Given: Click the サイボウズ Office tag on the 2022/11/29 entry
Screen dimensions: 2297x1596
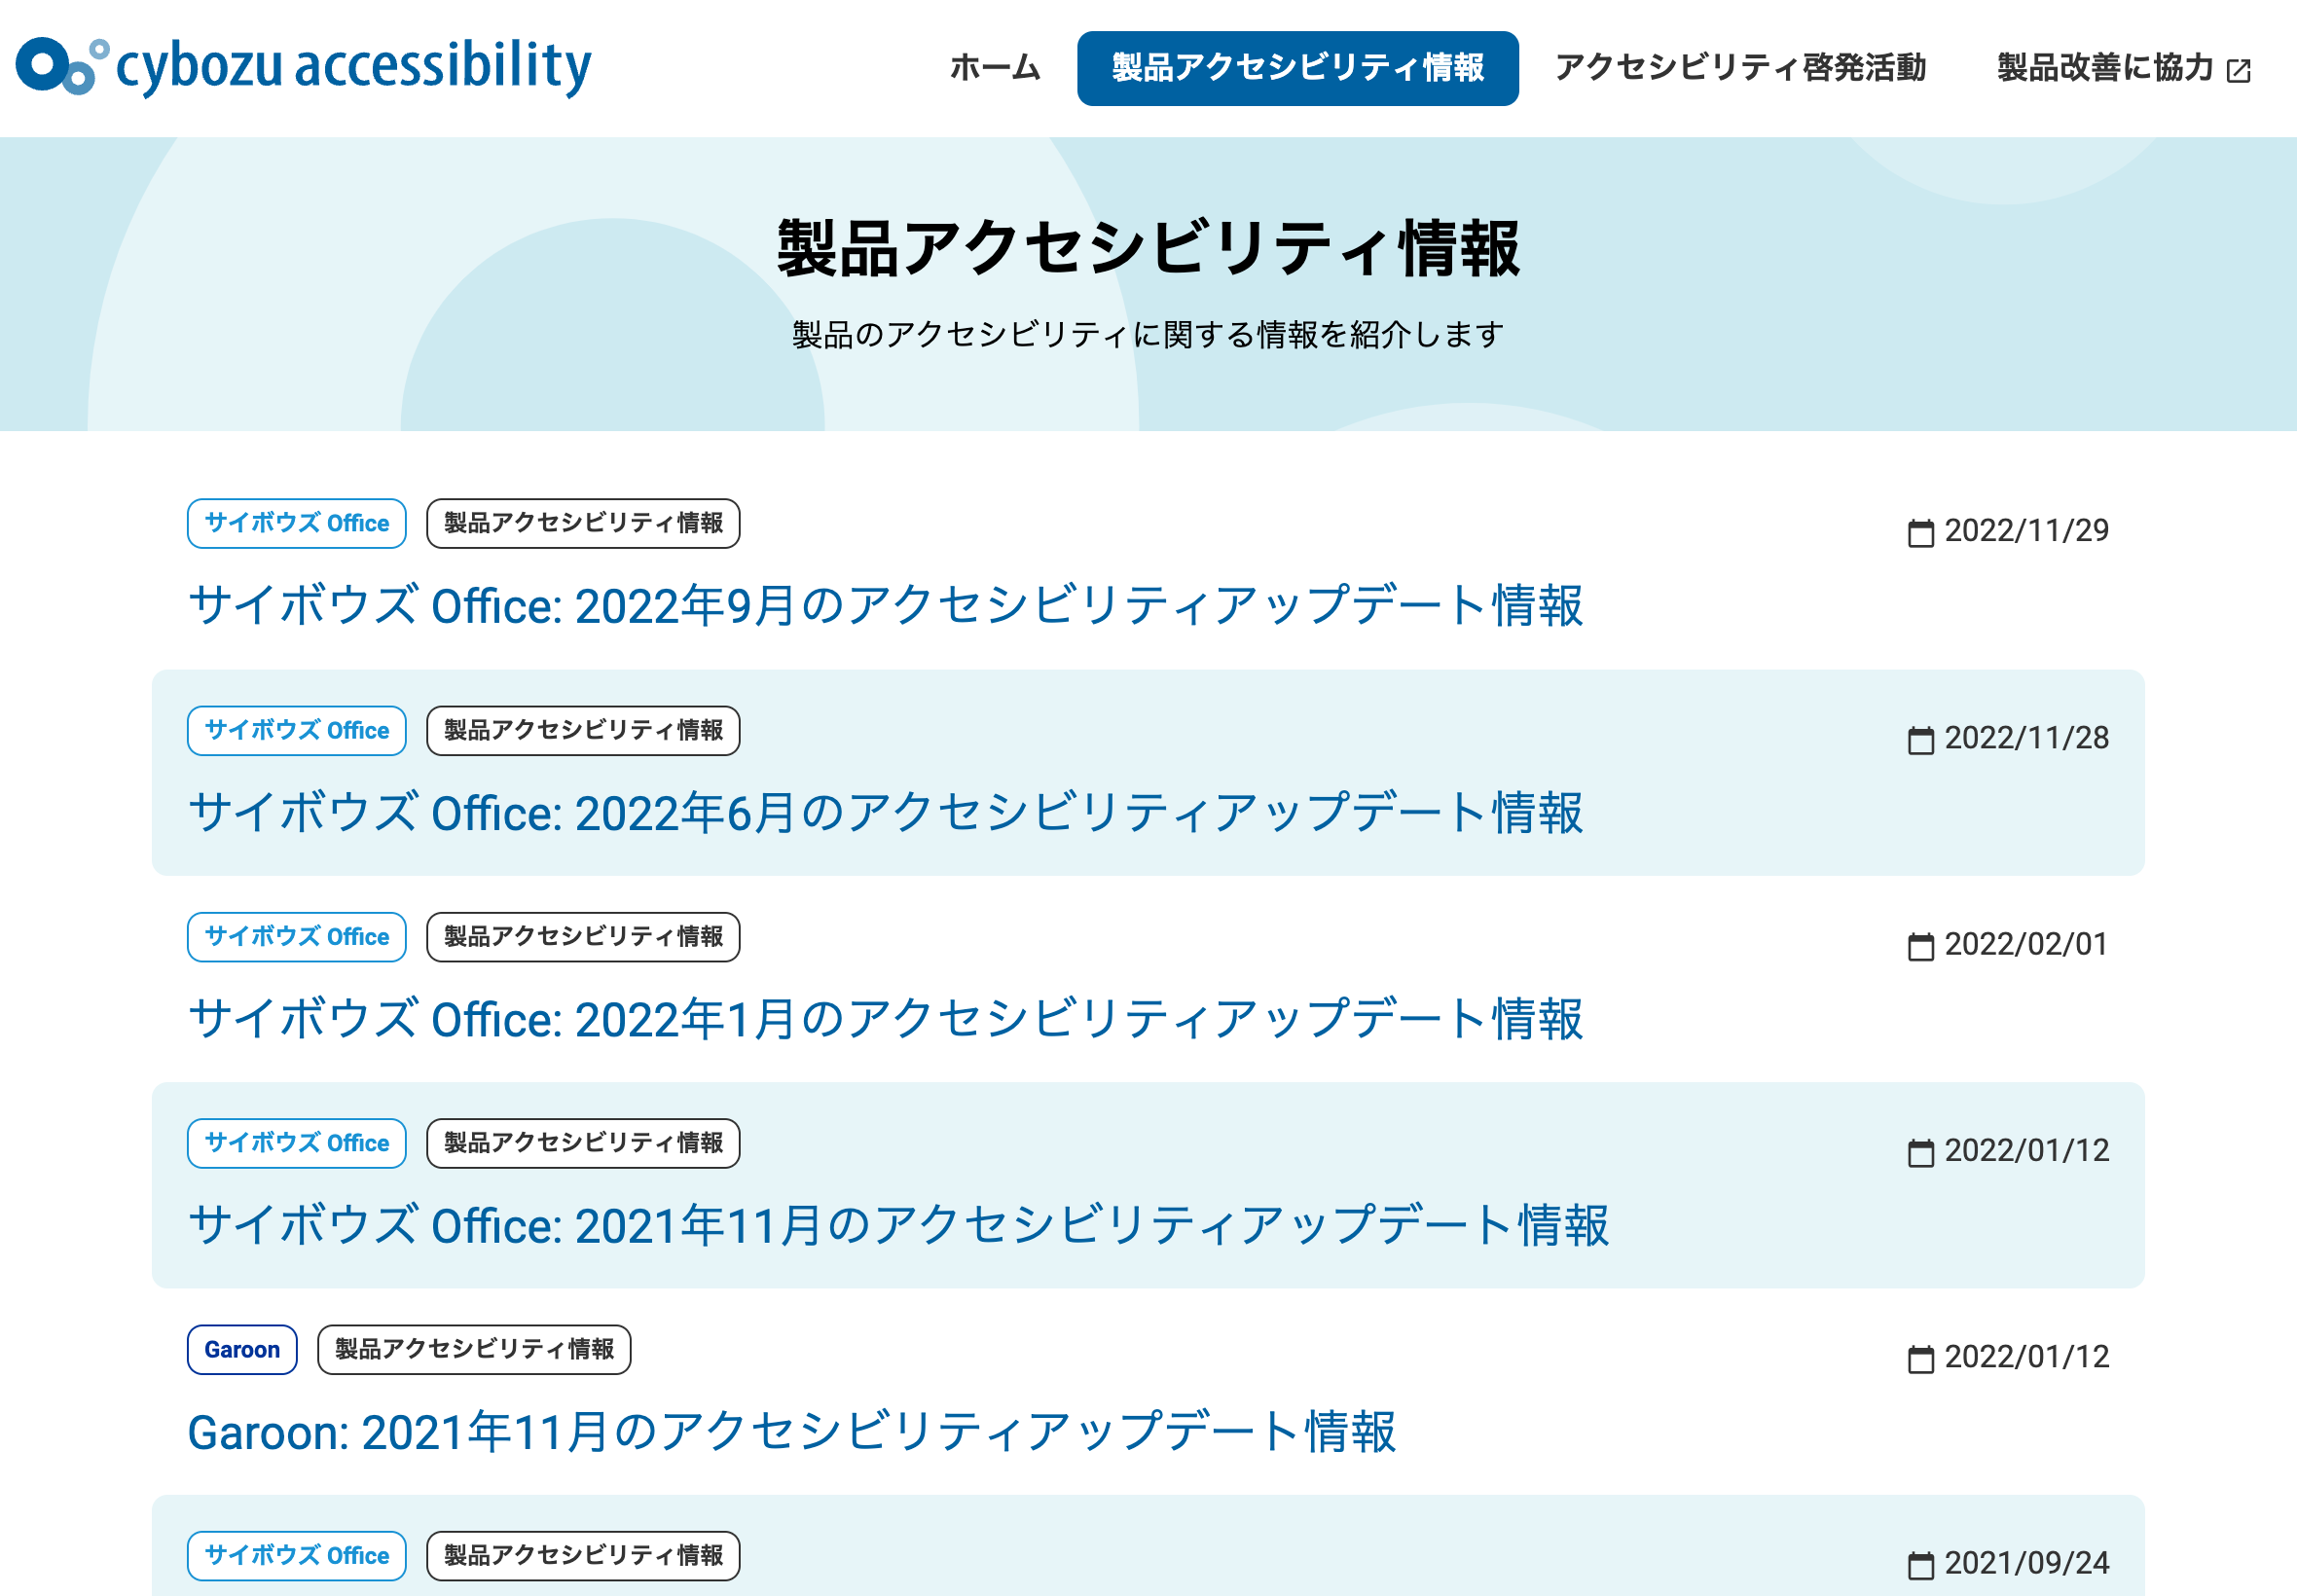Looking at the screenshot, I should point(297,523).
